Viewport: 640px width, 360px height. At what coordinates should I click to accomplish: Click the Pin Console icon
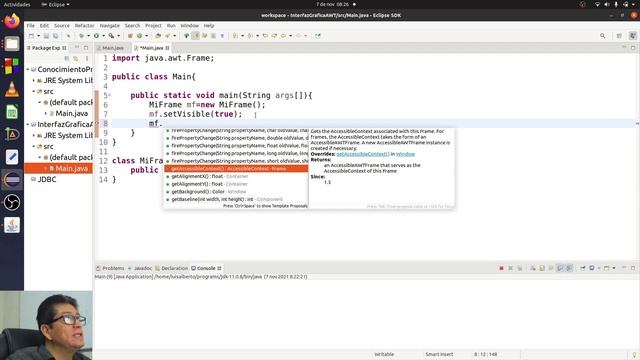coord(583,268)
